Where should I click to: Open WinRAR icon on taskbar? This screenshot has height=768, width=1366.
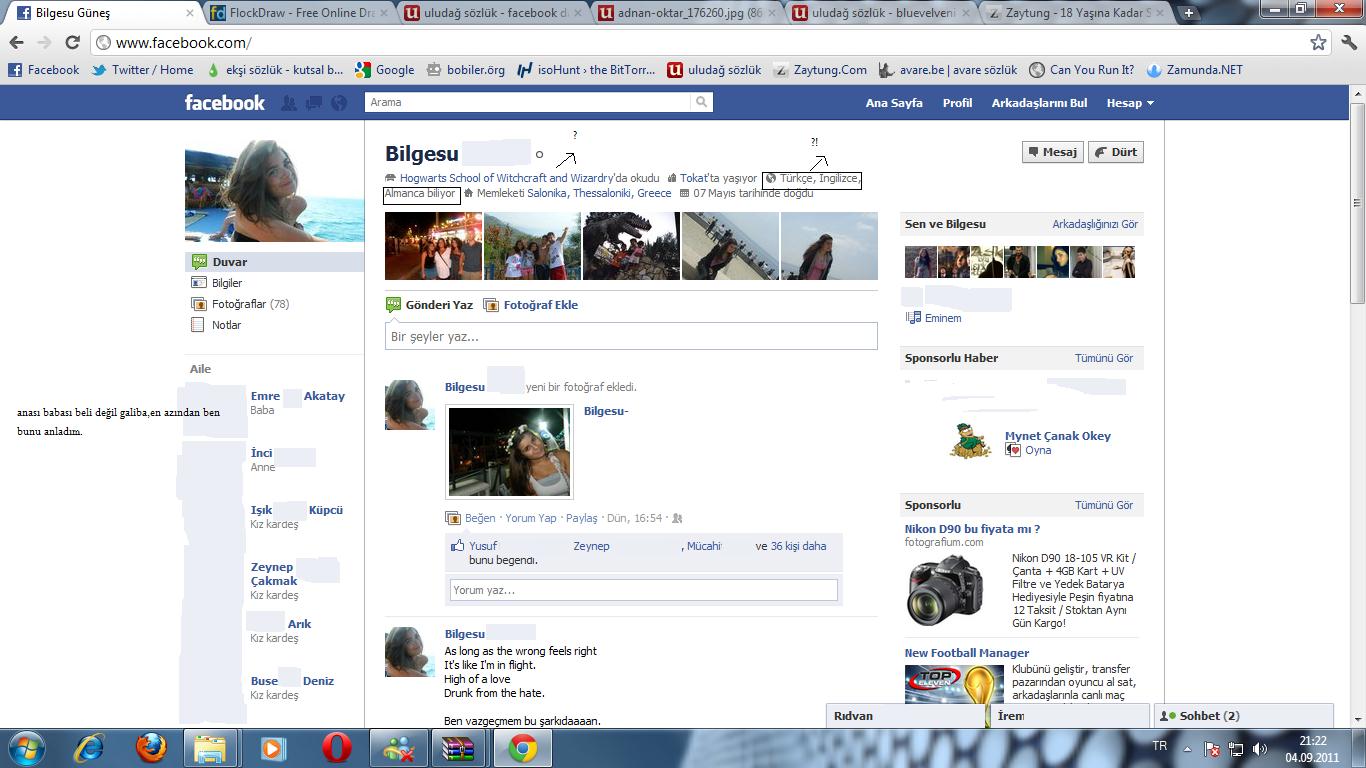pos(458,748)
